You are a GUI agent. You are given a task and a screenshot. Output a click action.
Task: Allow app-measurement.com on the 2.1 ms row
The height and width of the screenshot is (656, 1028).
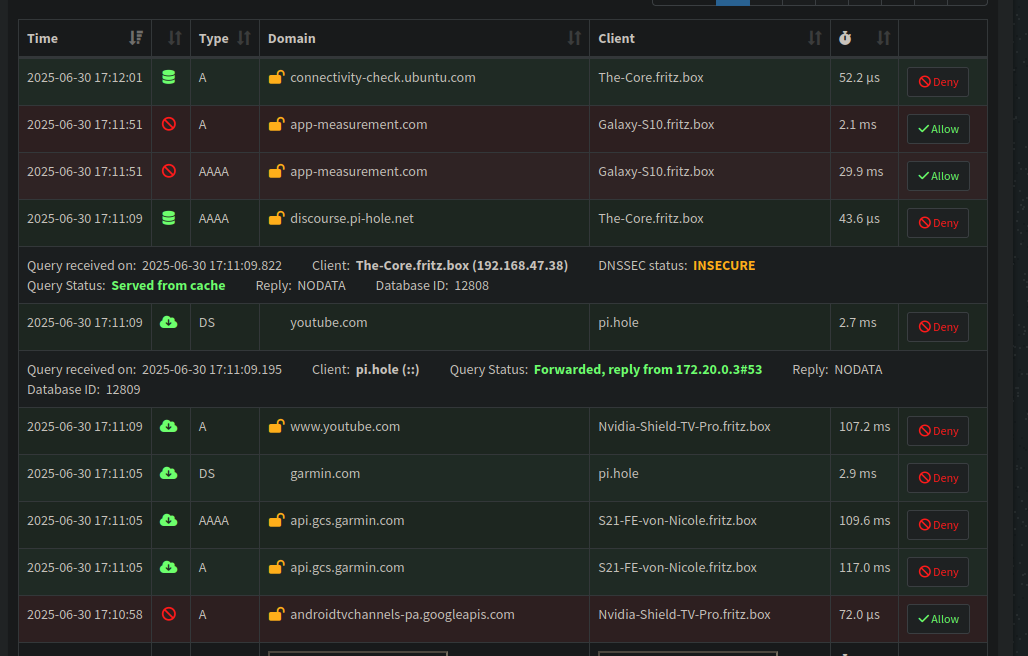point(938,129)
